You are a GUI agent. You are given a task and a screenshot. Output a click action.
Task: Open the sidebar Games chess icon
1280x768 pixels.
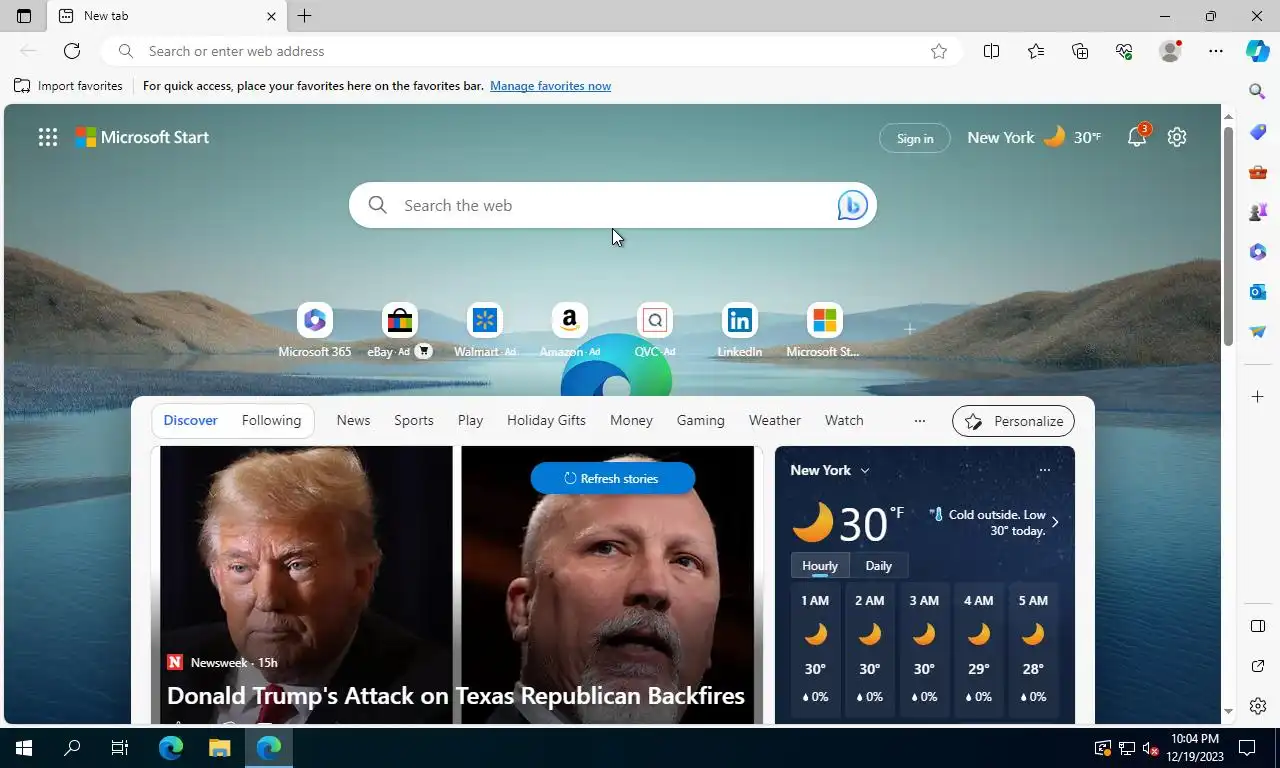tap(1258, 212)
